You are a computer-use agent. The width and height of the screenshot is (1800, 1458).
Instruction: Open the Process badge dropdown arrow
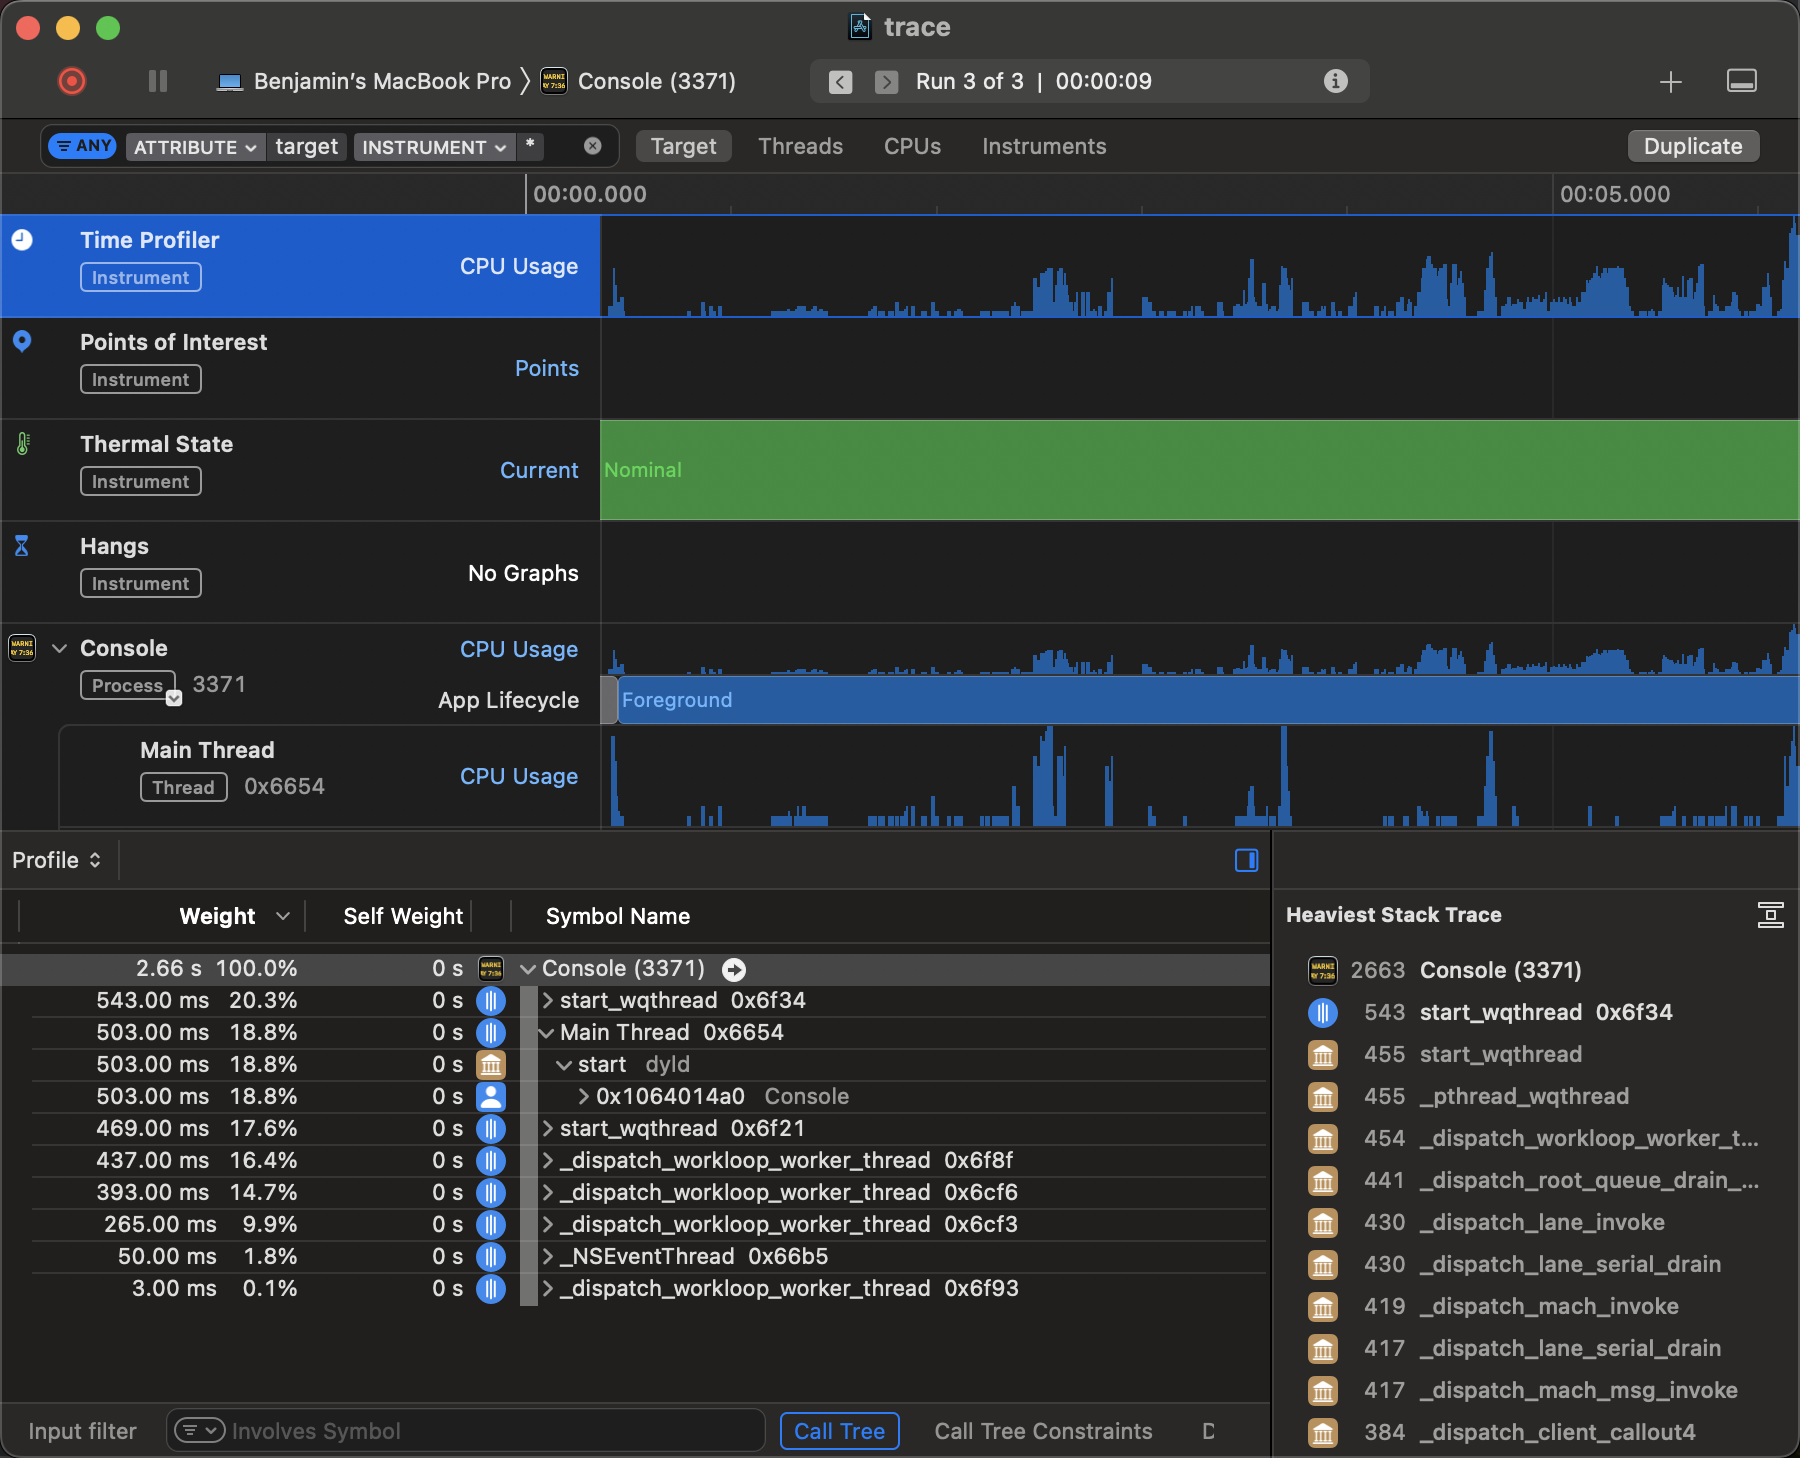click(x=174, y=698)
